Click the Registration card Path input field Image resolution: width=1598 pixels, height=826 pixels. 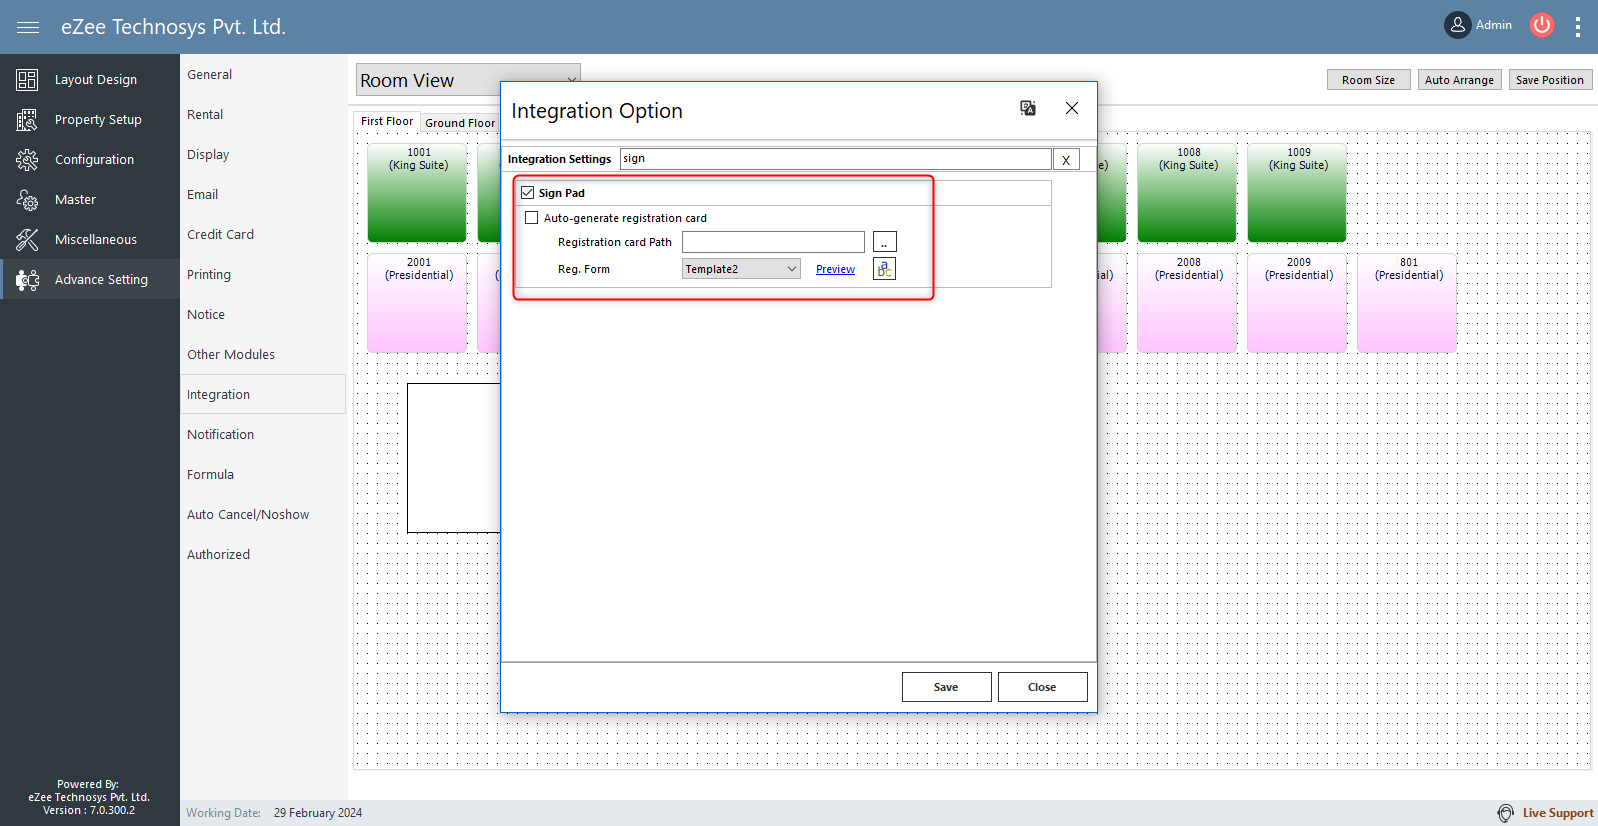773,242
